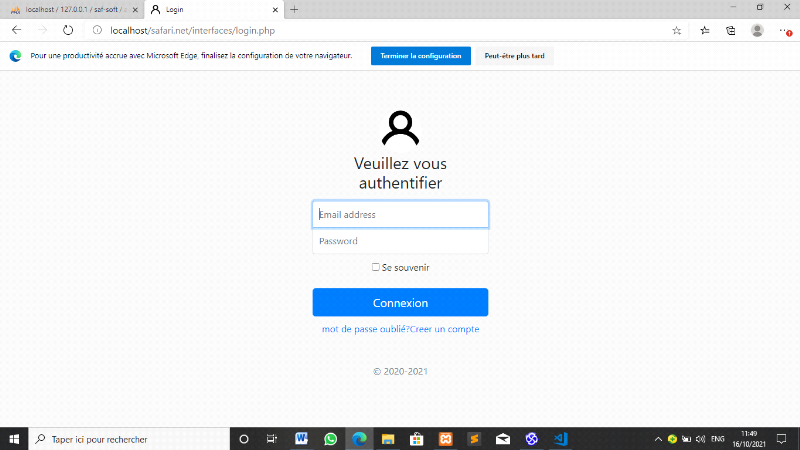Click the taskbar search box

[x=129, y=439]
